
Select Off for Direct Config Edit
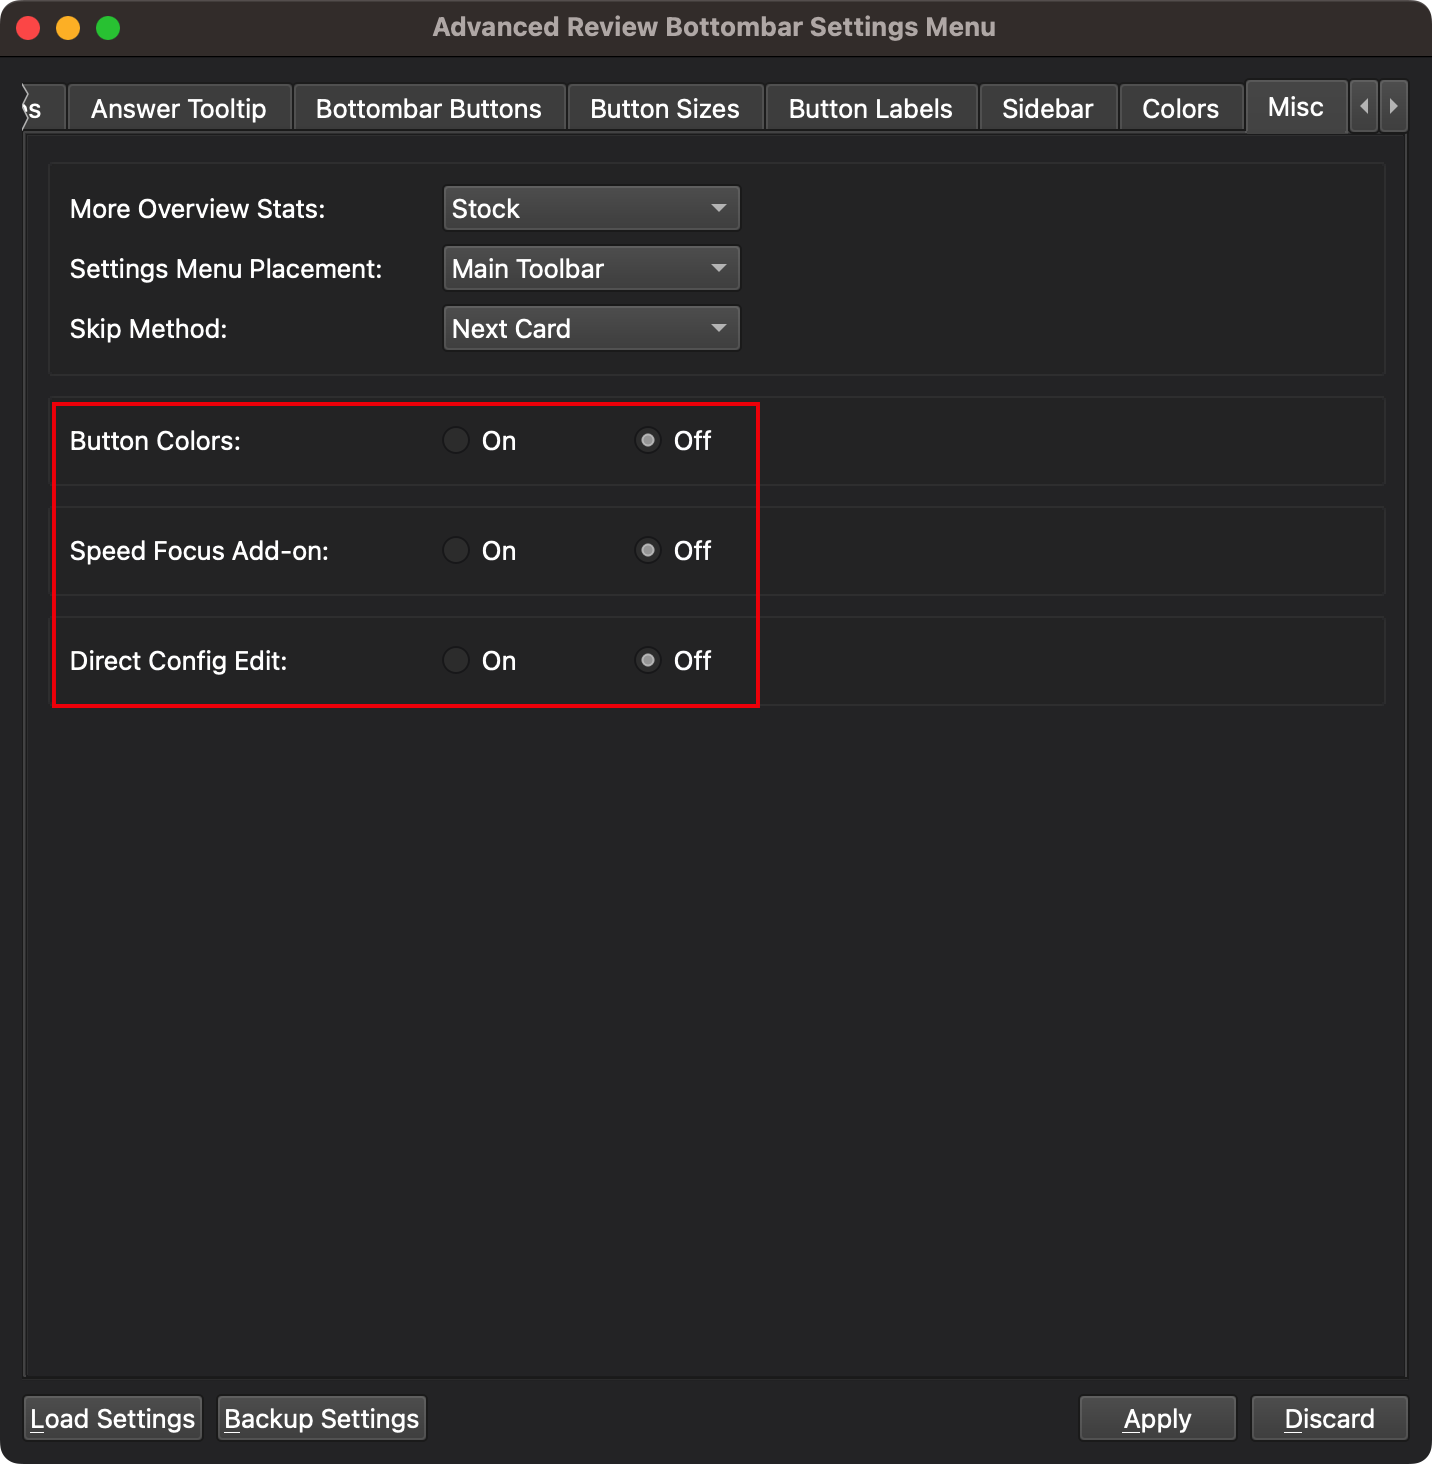[x=648, y=661]
